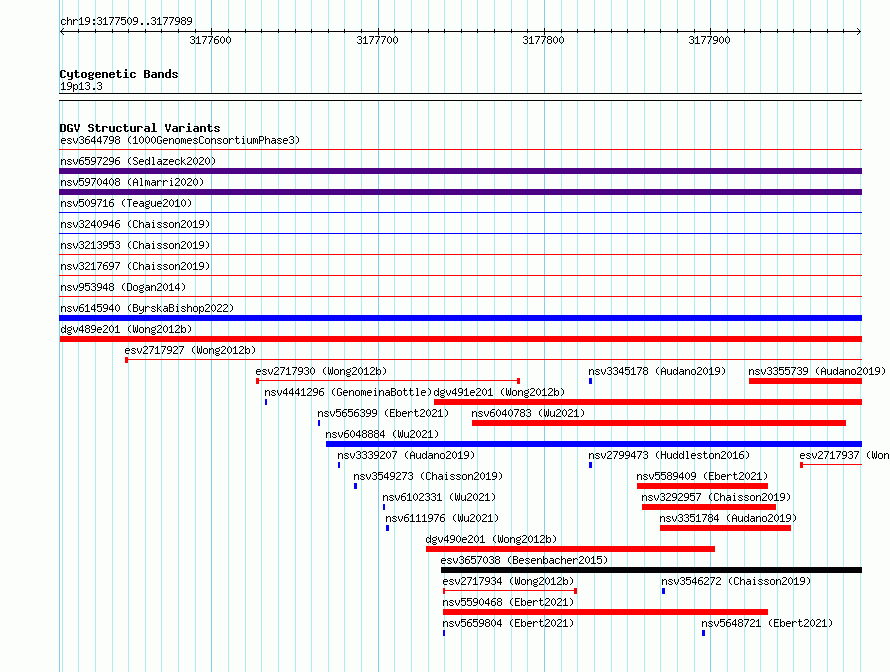This screenshot has width=890, height=672.
Task: Select the DGV Structural Variants track heading
Action: tap(140, 128)
